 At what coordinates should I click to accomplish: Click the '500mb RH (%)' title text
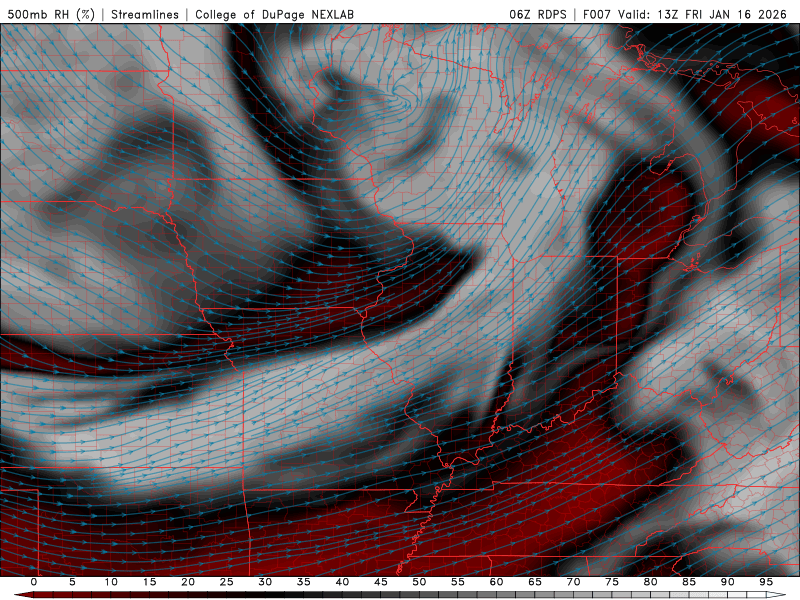point(52,14)
